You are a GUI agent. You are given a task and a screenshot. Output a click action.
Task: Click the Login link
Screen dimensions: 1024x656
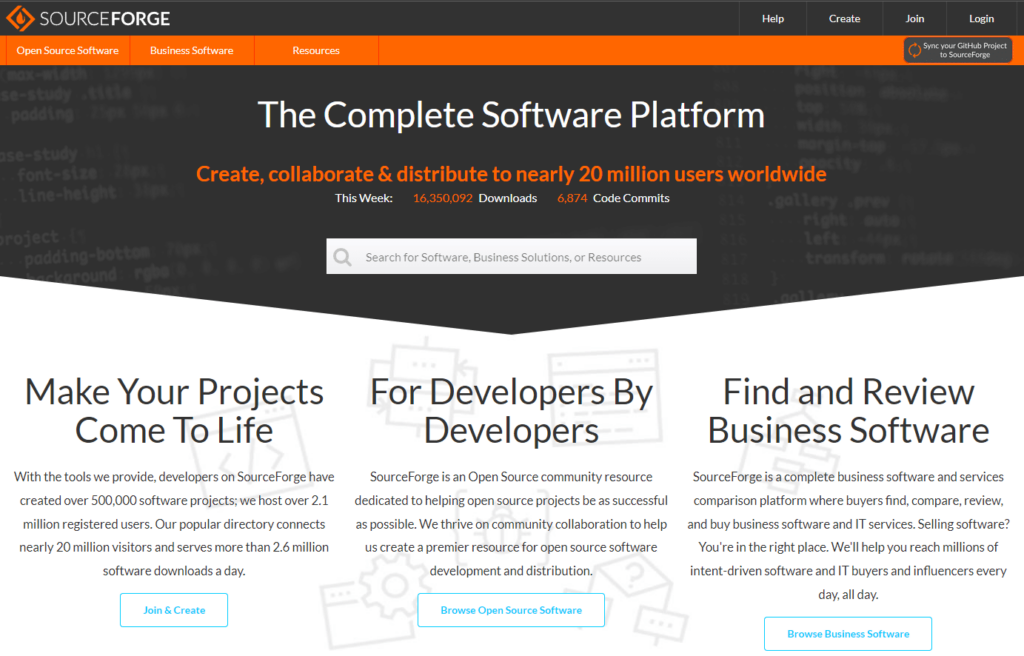coord(981,17)
